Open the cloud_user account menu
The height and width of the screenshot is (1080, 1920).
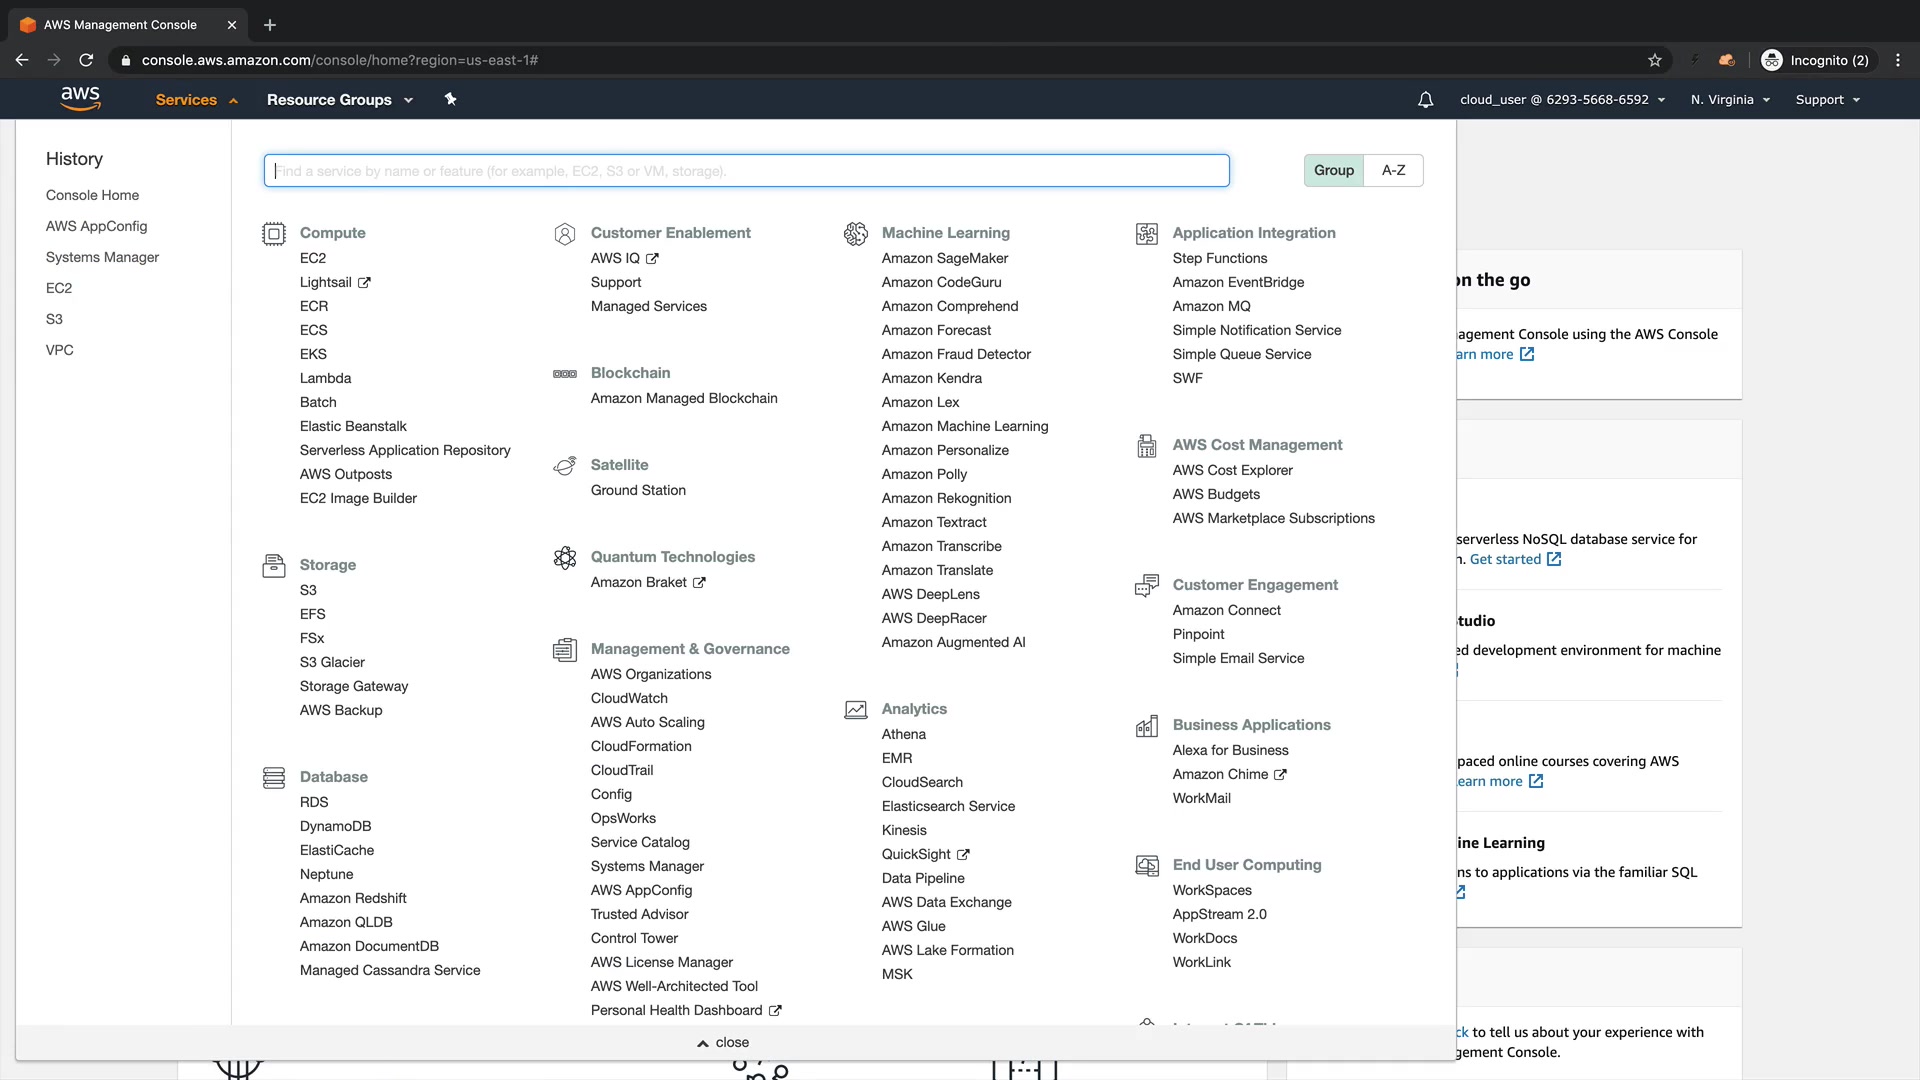1561,100
